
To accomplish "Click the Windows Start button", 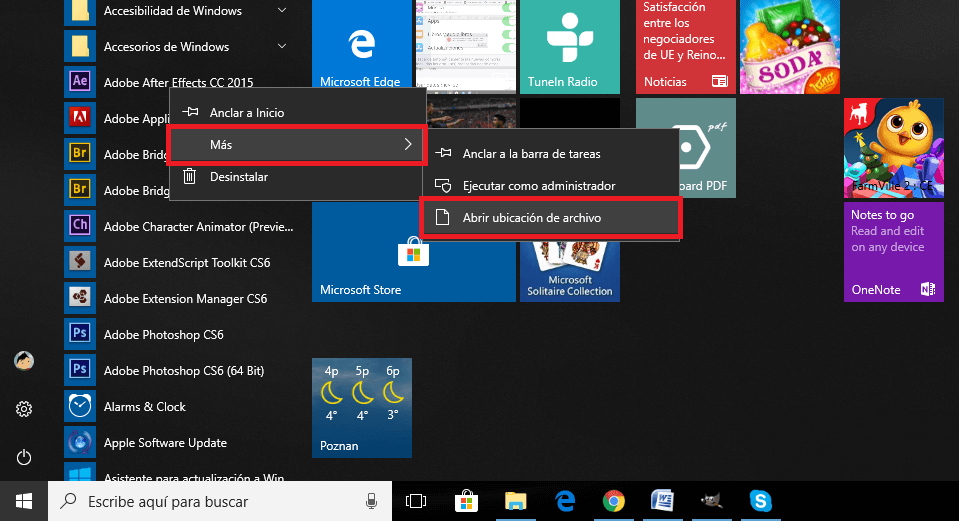I will pos(24,501).
